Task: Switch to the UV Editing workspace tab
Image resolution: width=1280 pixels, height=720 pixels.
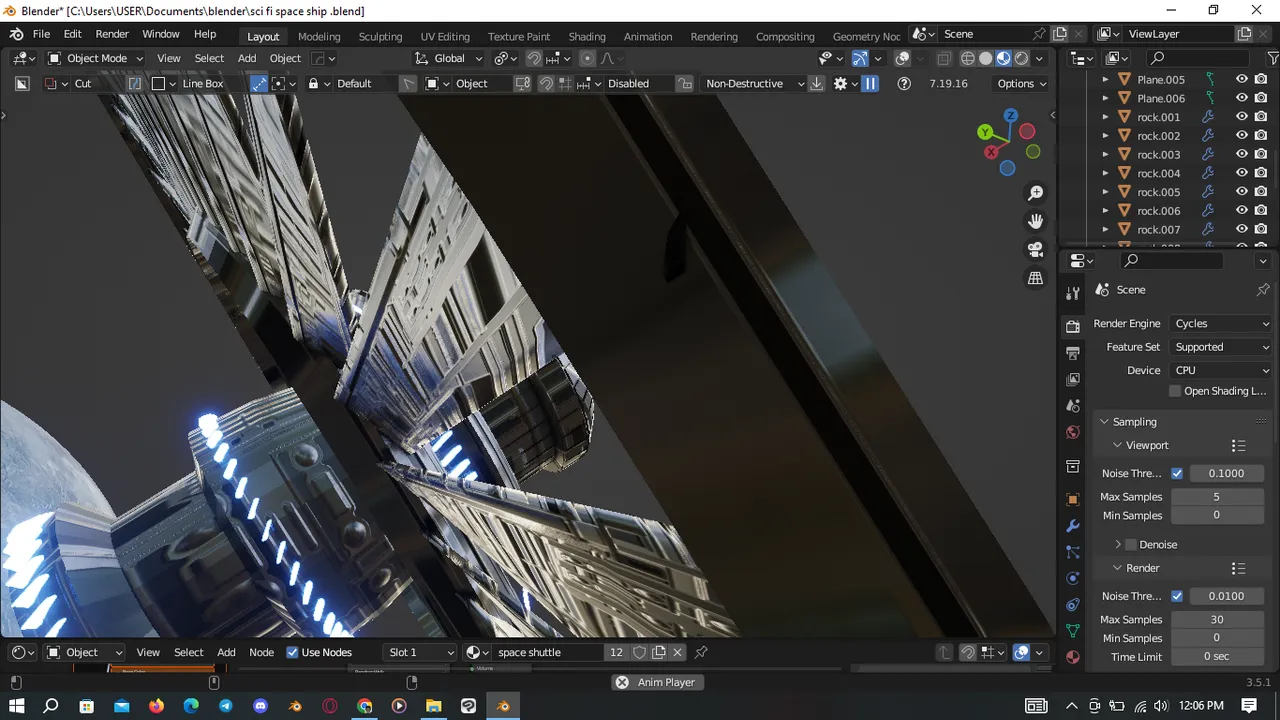Action: point(445,37)
